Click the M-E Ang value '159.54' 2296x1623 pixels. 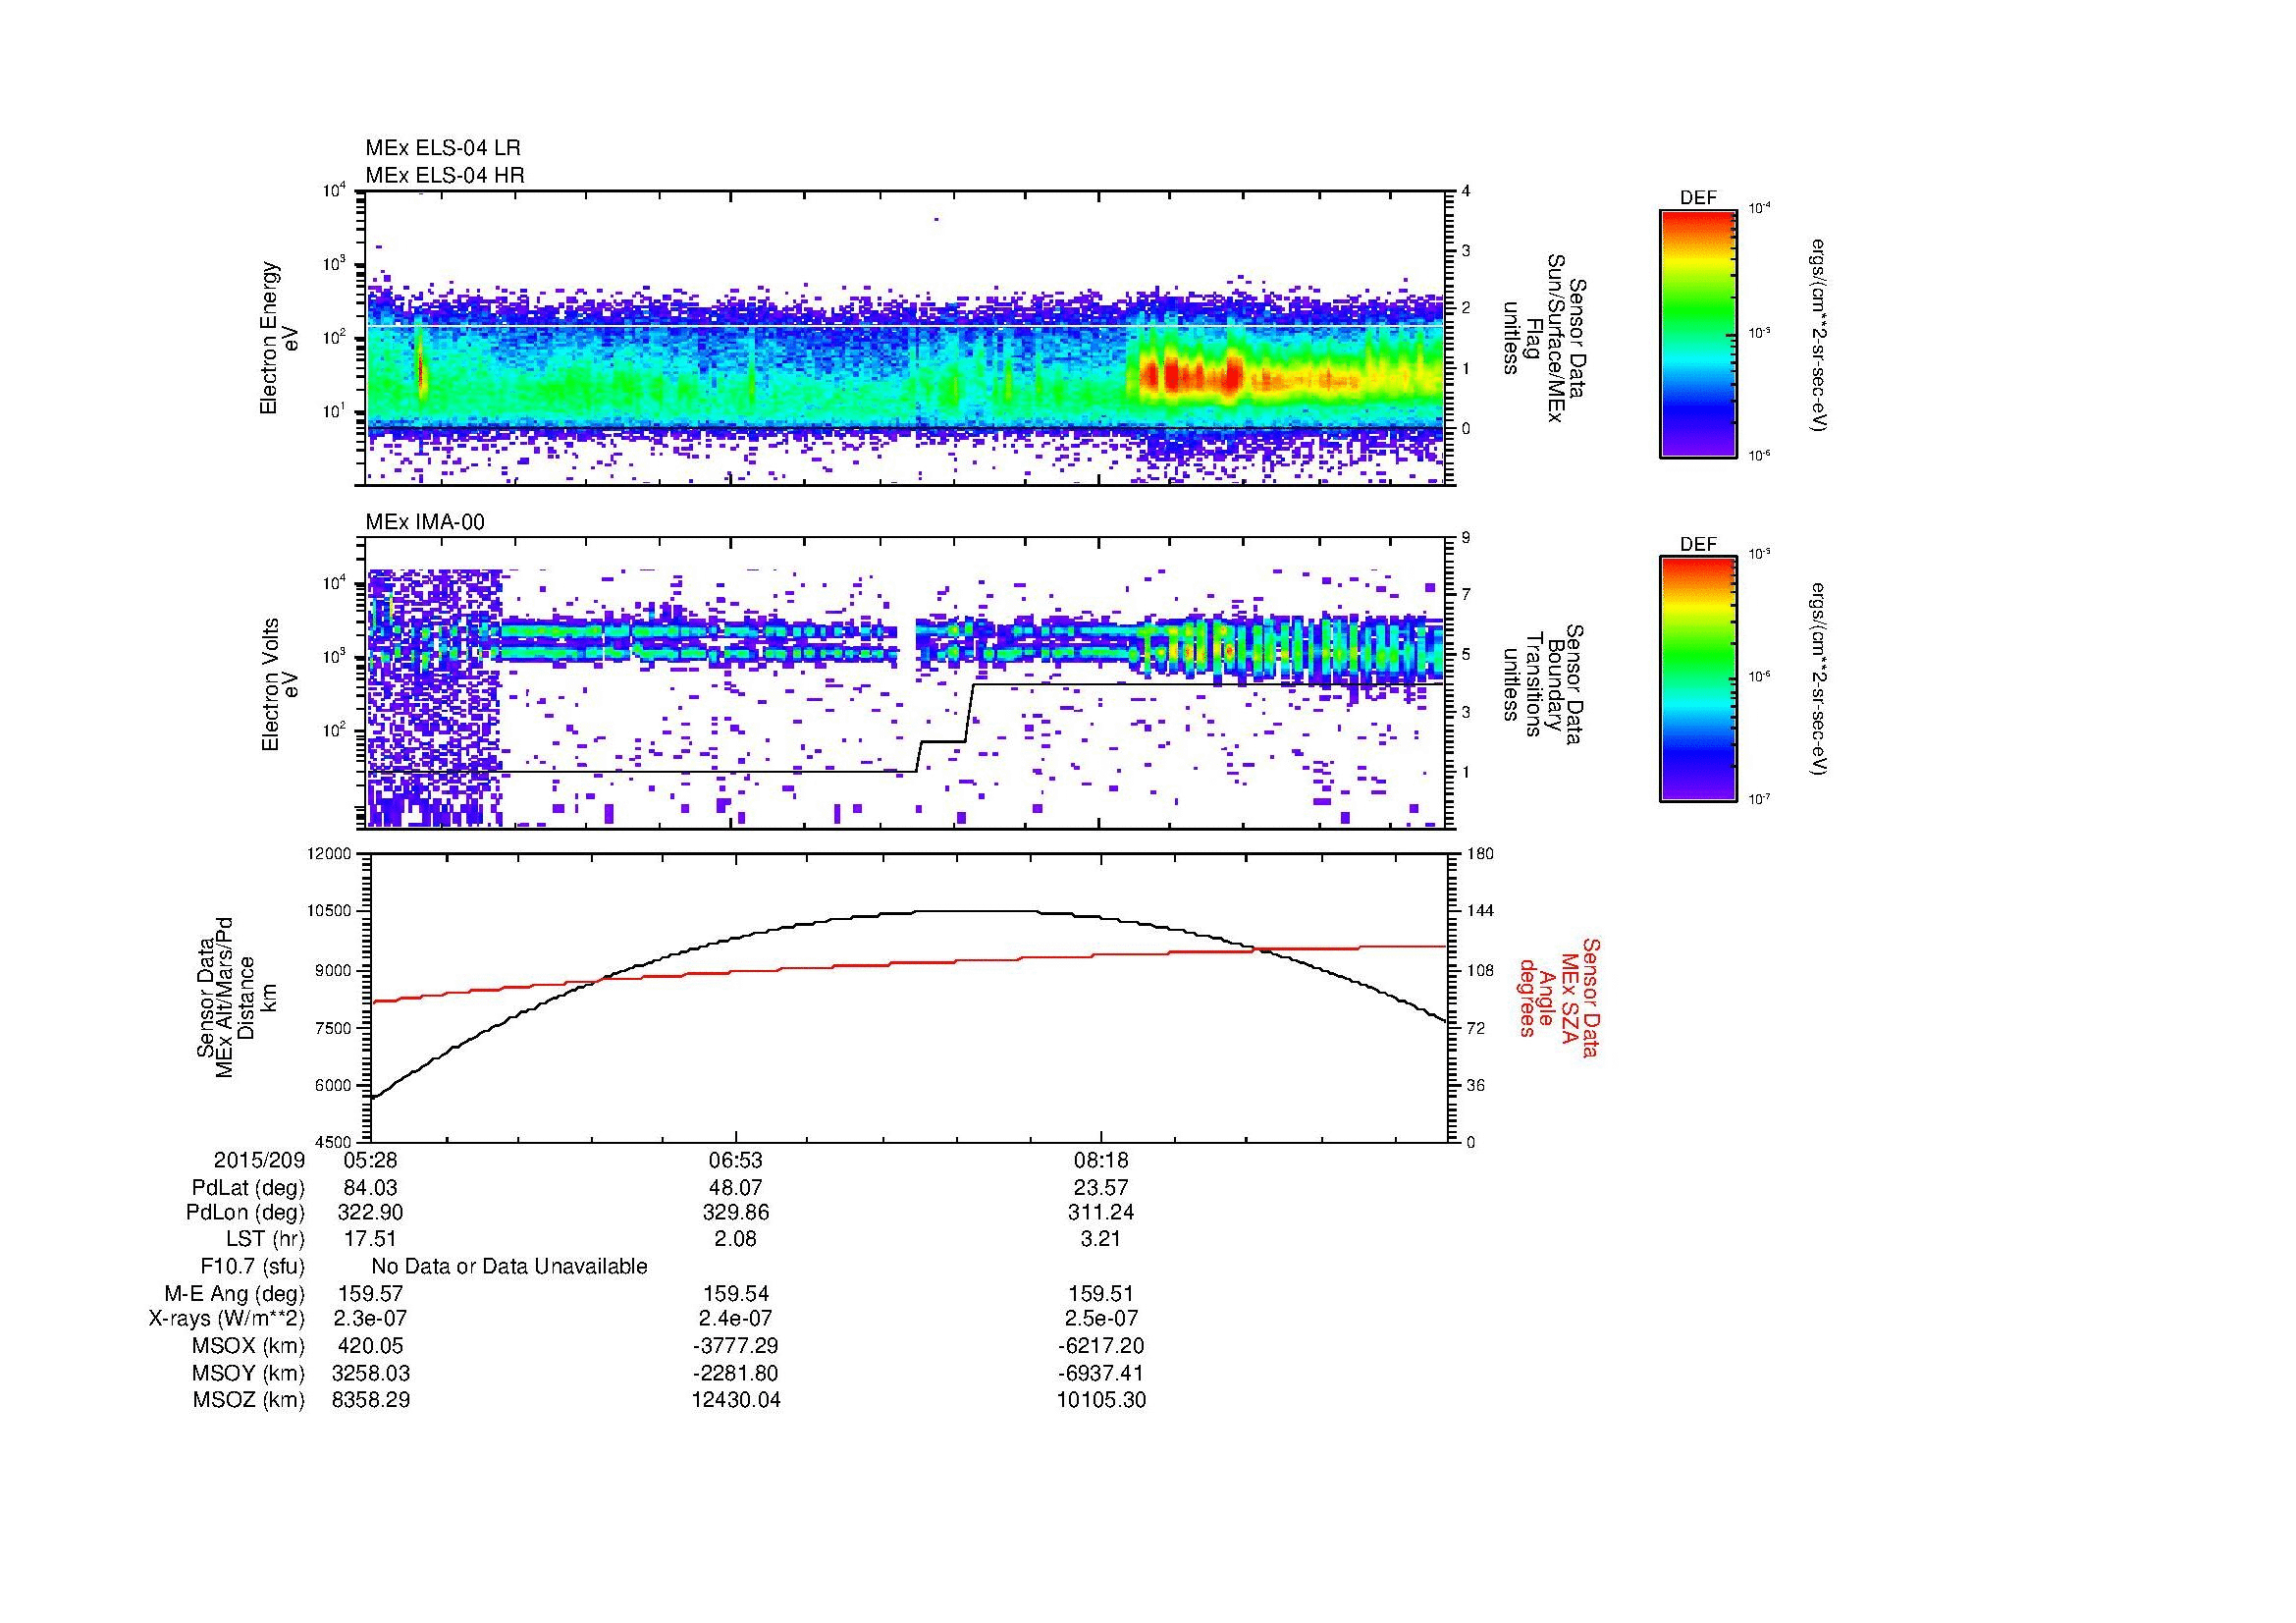click(x=735, y=1293)
